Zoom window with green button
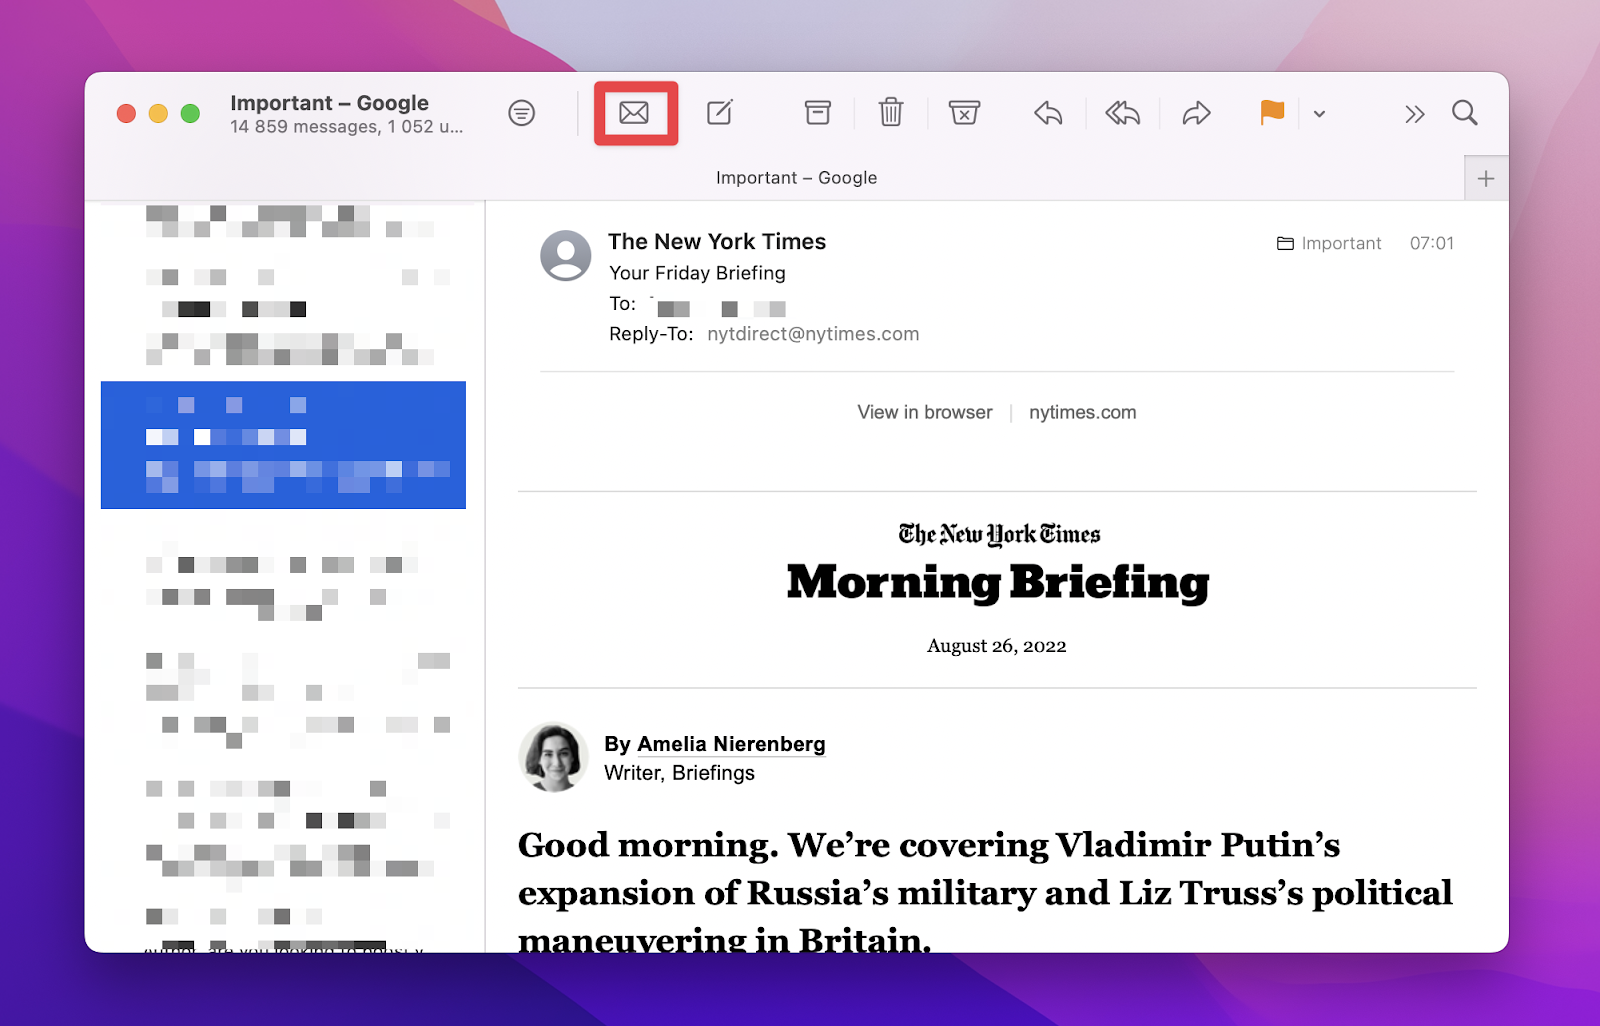Image resolution: width=1600 pixels, height=1026 pixels. click(x=190, y=113)
